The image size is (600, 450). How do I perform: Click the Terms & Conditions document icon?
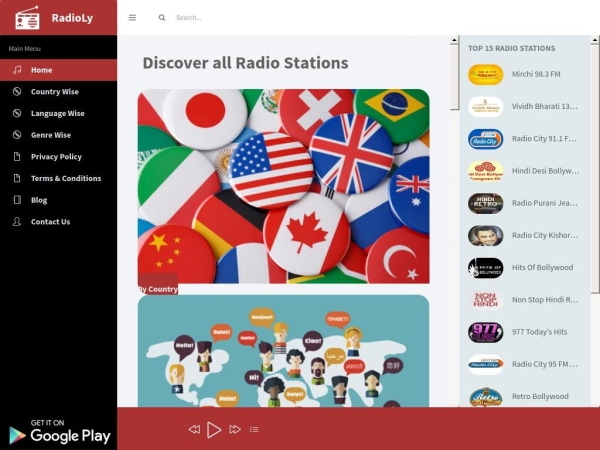(x=17, y=178)
